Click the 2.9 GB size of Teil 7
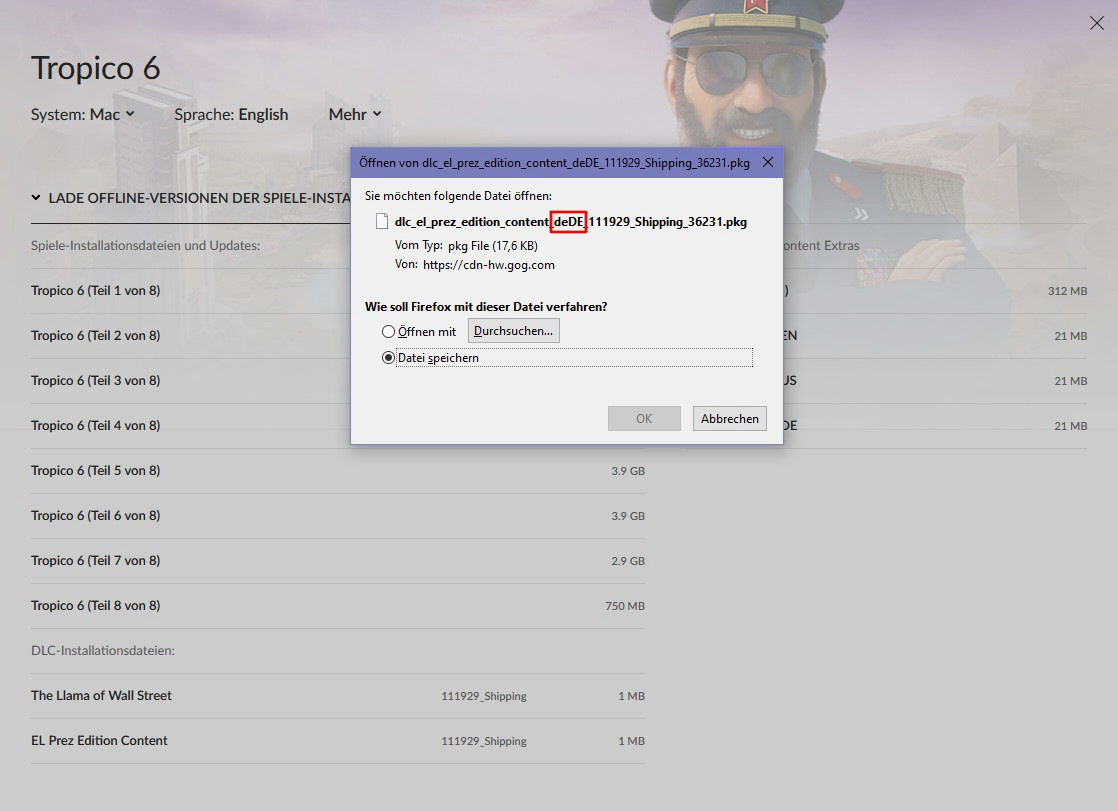Viewport: 1118px width, 811px height. click(x=627, y=561)
